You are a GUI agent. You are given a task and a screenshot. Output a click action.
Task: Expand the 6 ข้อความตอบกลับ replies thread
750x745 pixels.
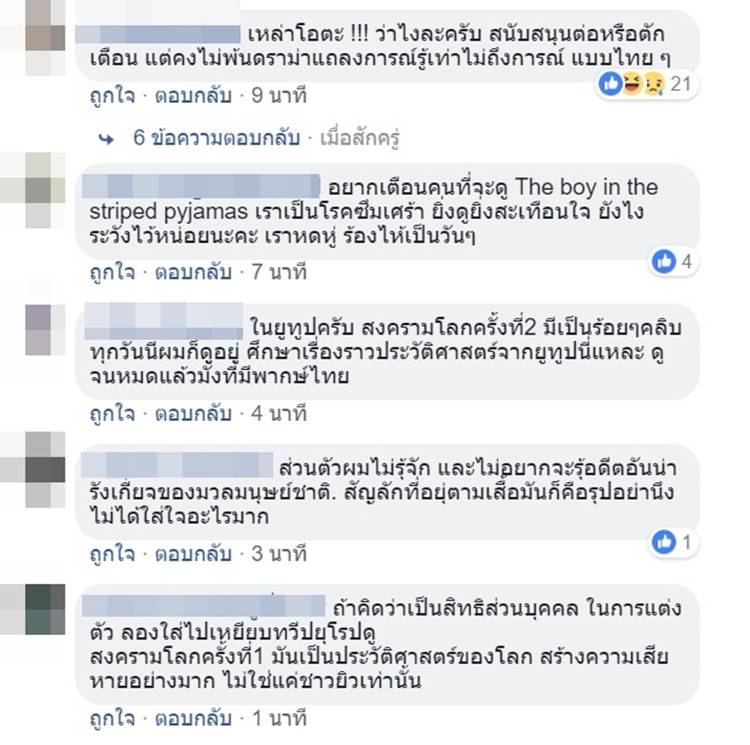(x=217, y=138)
